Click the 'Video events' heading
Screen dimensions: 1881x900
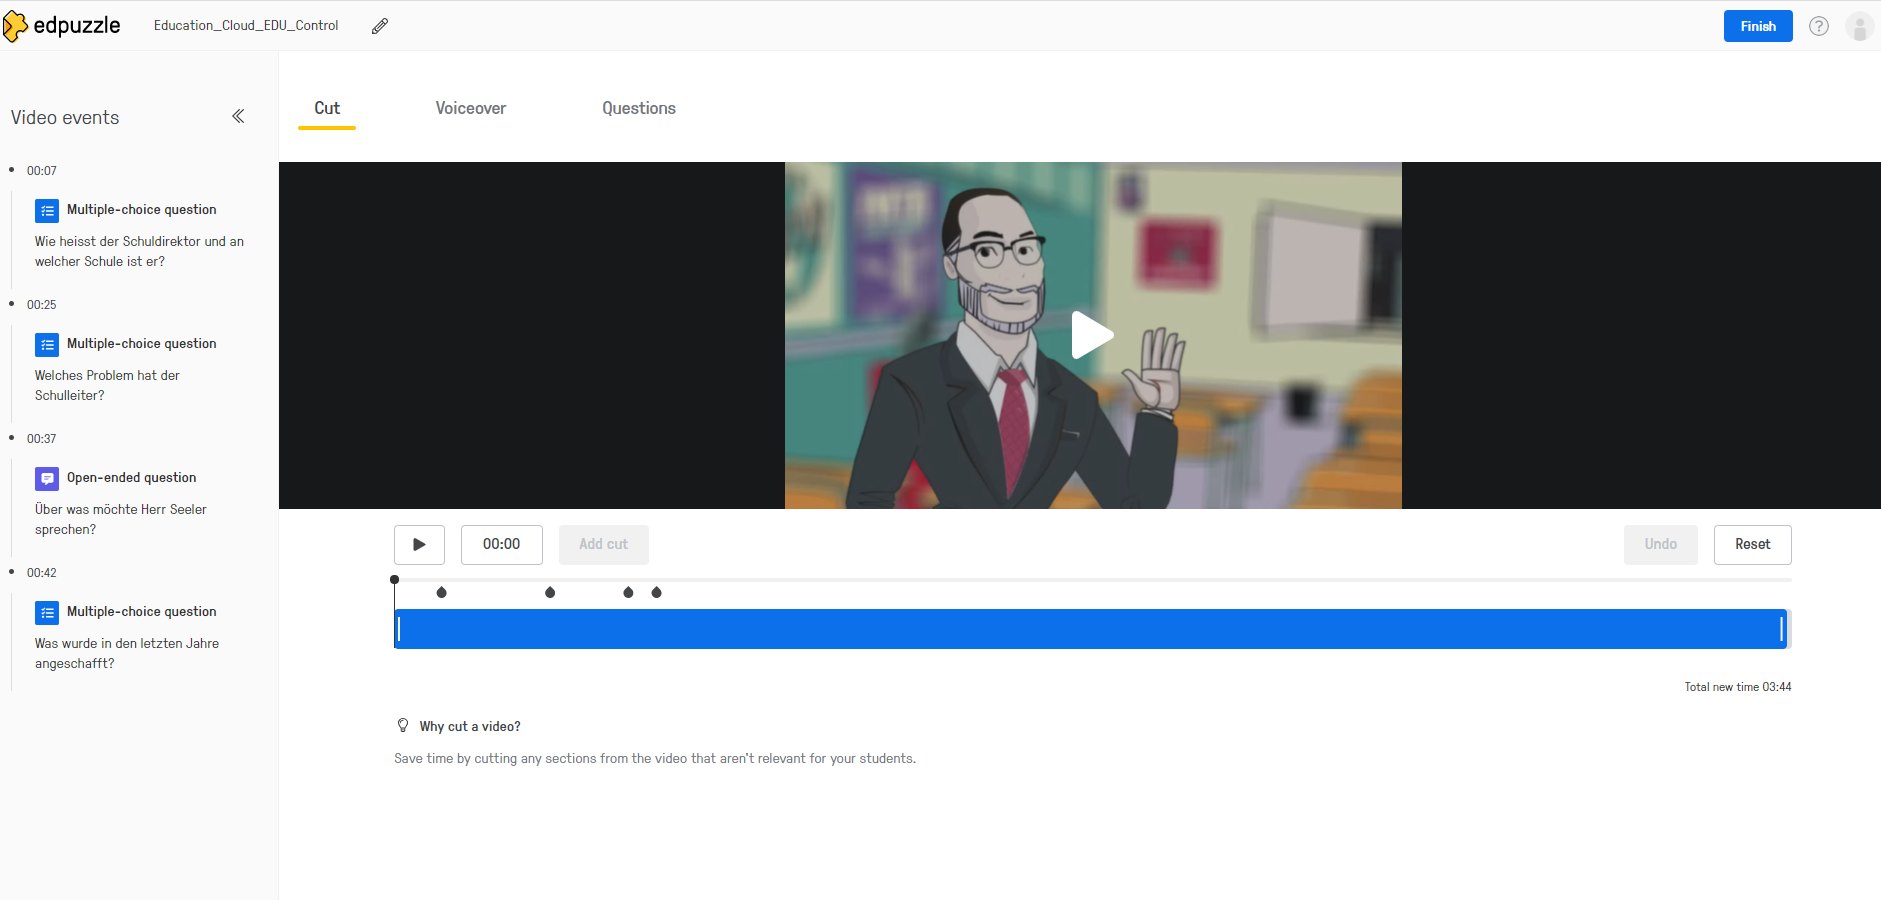click(65, 117)
